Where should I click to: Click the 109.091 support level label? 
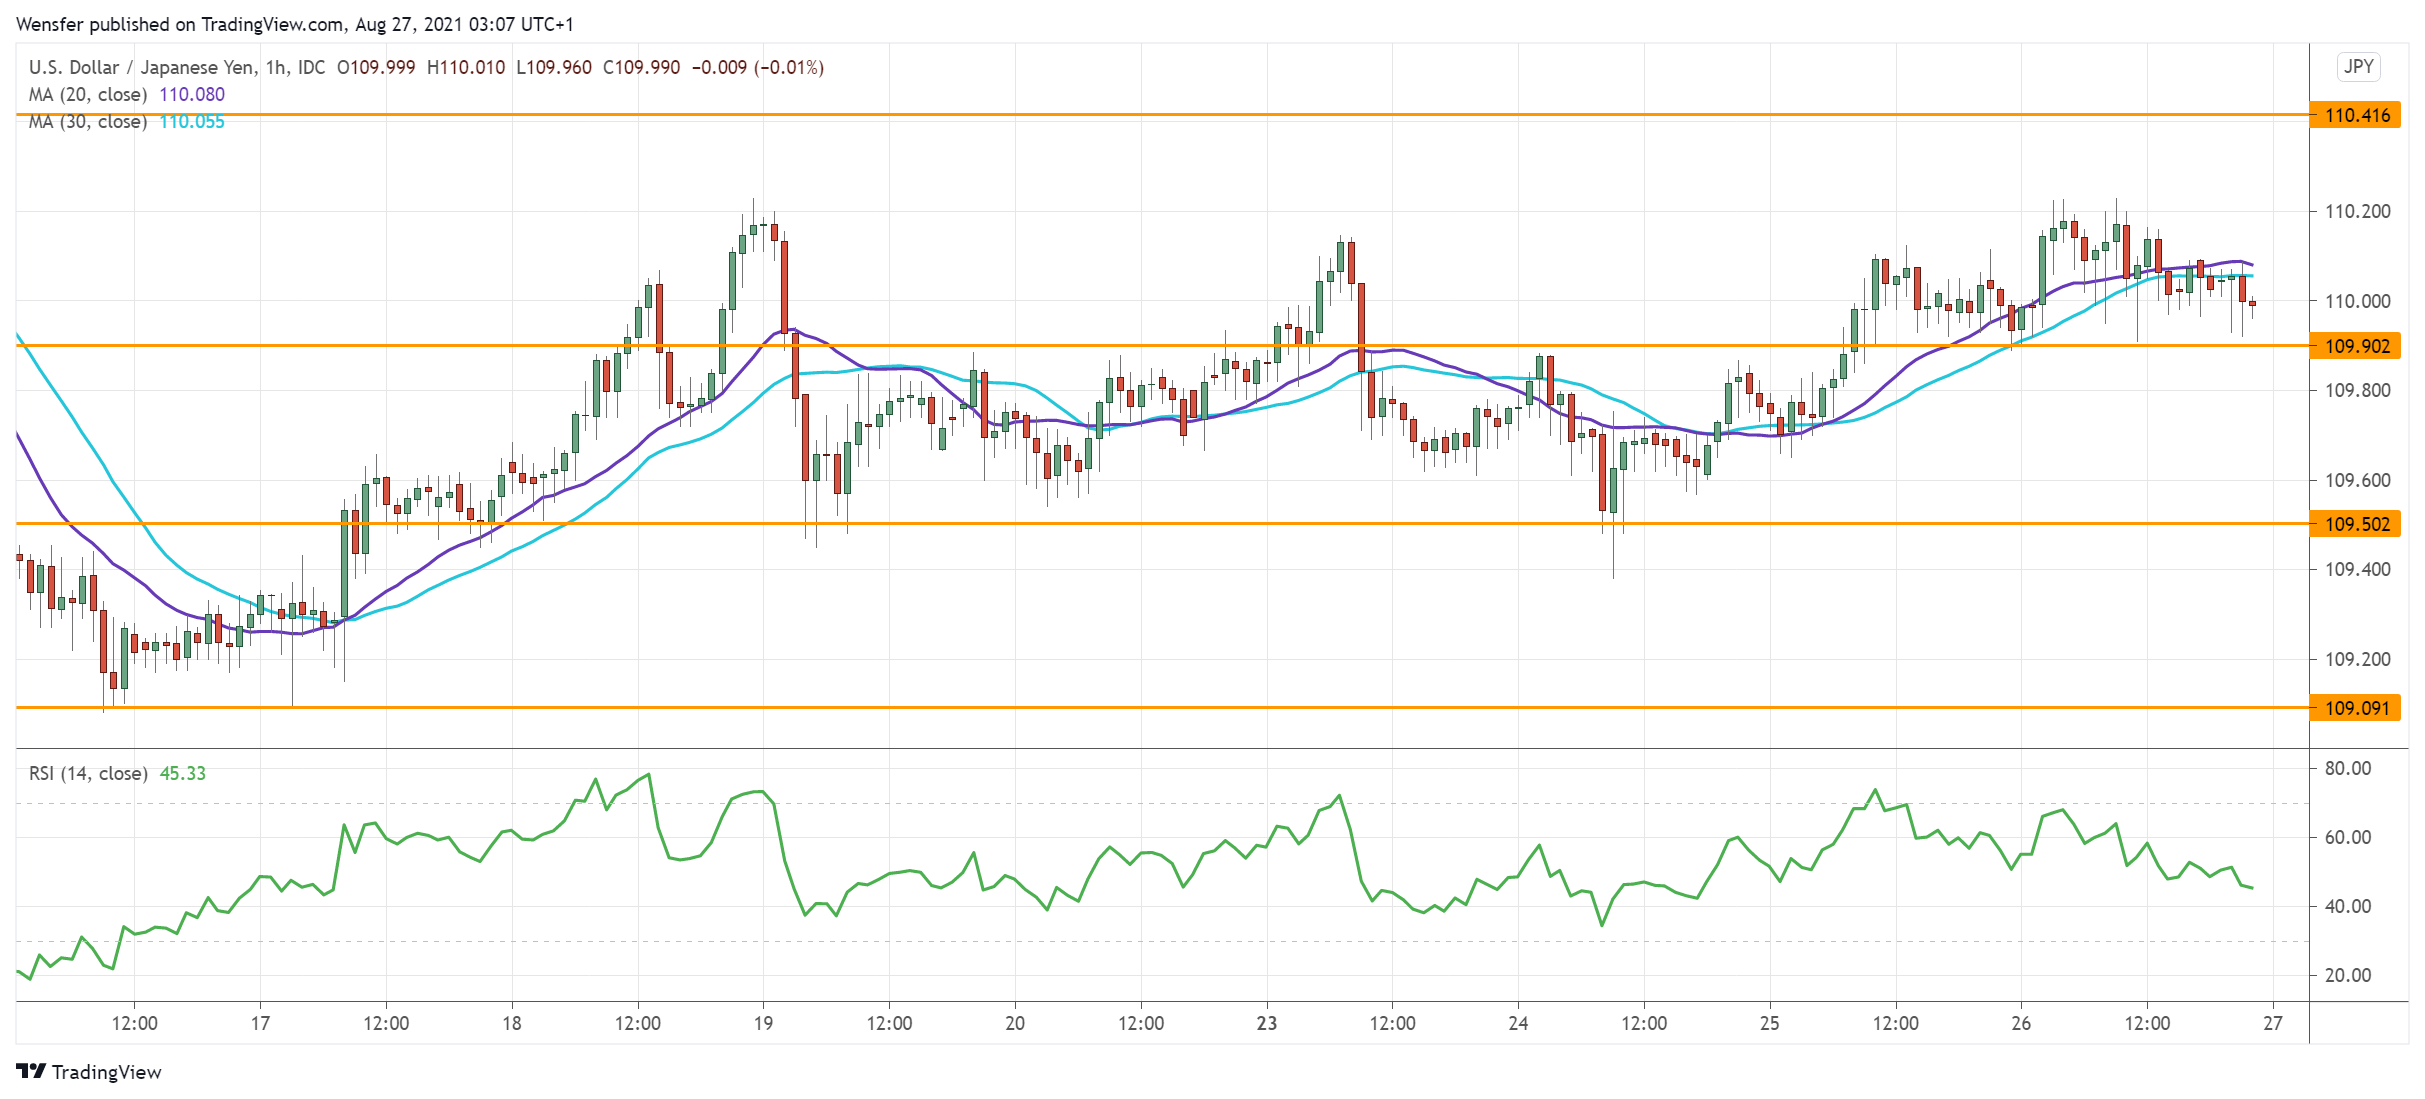click(x=2356, y=708)
